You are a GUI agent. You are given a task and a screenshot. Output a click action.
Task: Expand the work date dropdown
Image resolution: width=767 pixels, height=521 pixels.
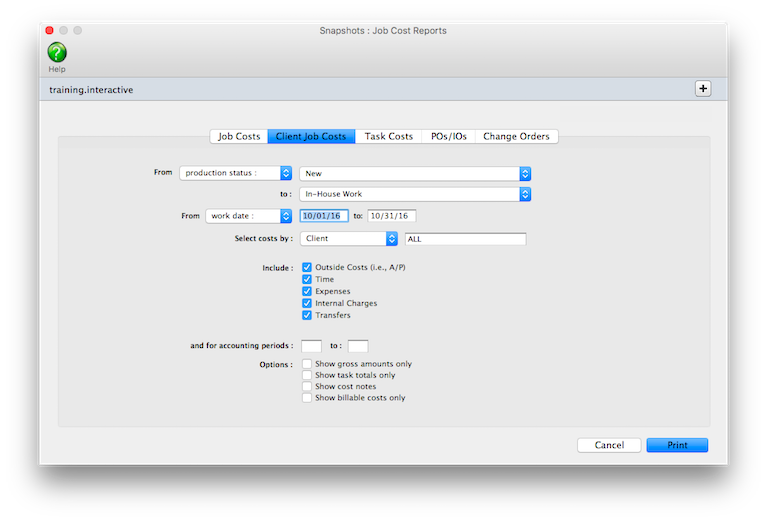coord(248,216)
